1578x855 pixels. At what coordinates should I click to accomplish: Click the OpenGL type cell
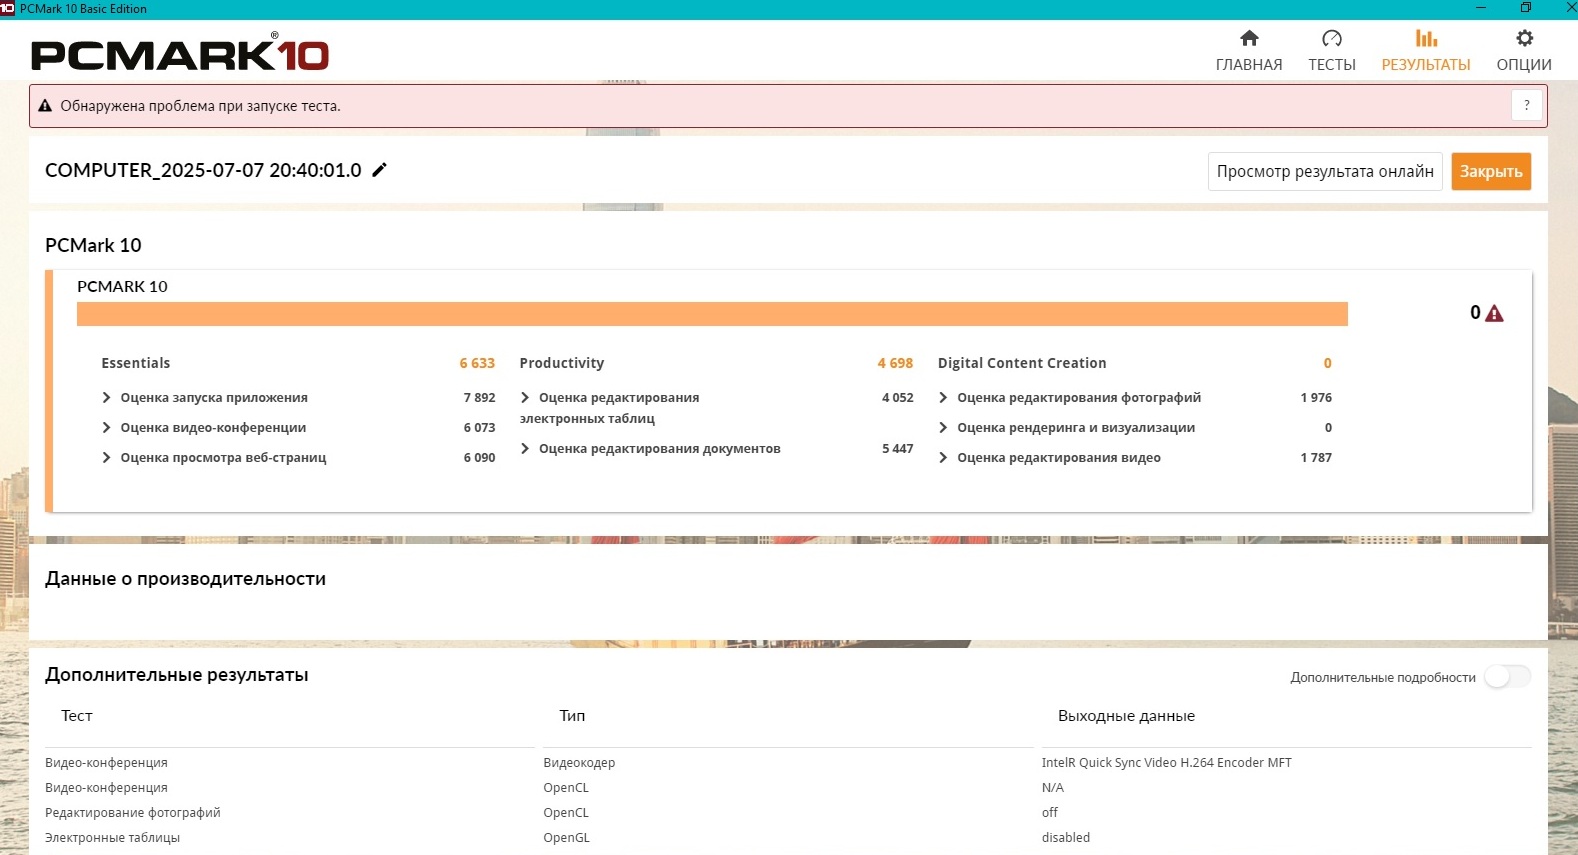(x=566, y=838)
